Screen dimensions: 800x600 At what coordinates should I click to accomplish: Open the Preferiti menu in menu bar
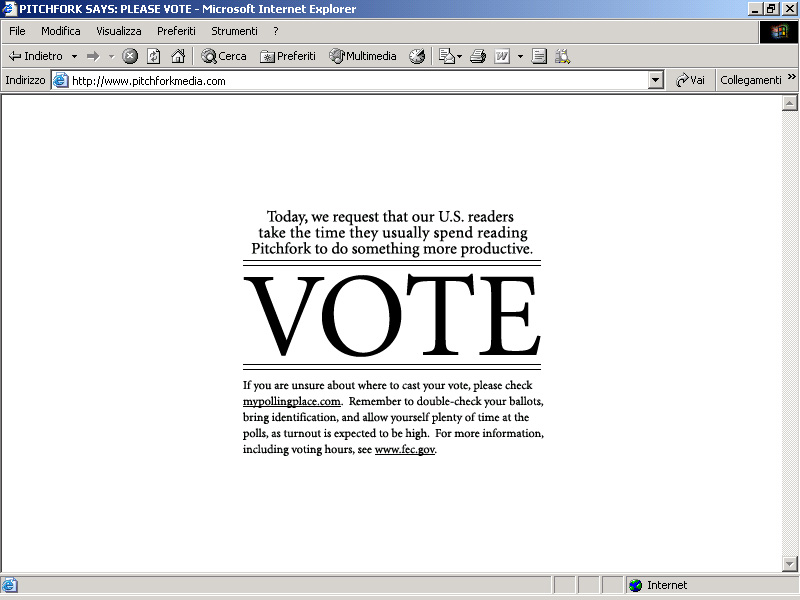click(x=176, y=31)
